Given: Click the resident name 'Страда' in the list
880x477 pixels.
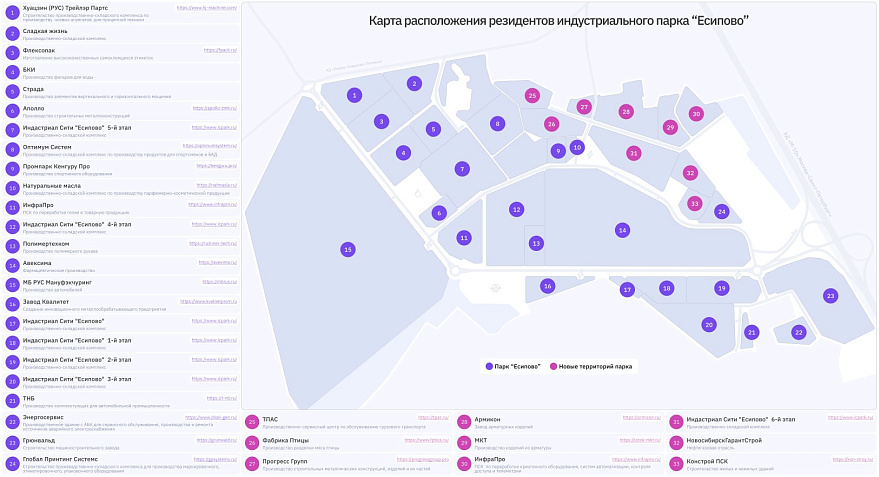Looking at the screenshot, I should [33, 89].
